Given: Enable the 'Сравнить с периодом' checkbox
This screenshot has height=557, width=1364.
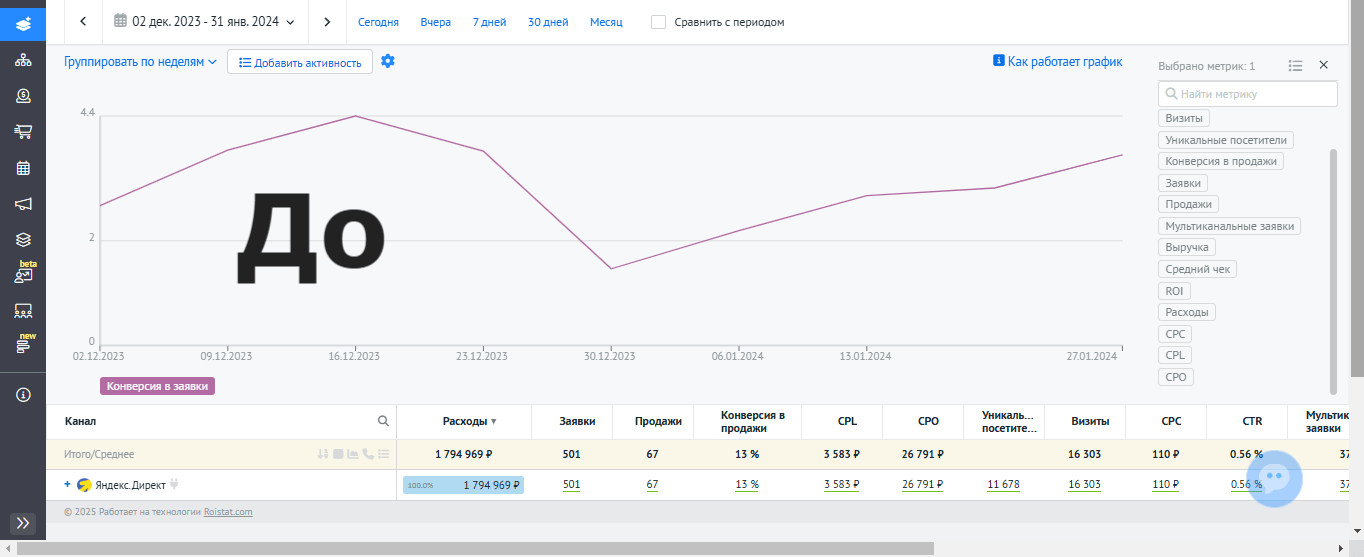Looking at the screenshot, I should tap(658, 22).
